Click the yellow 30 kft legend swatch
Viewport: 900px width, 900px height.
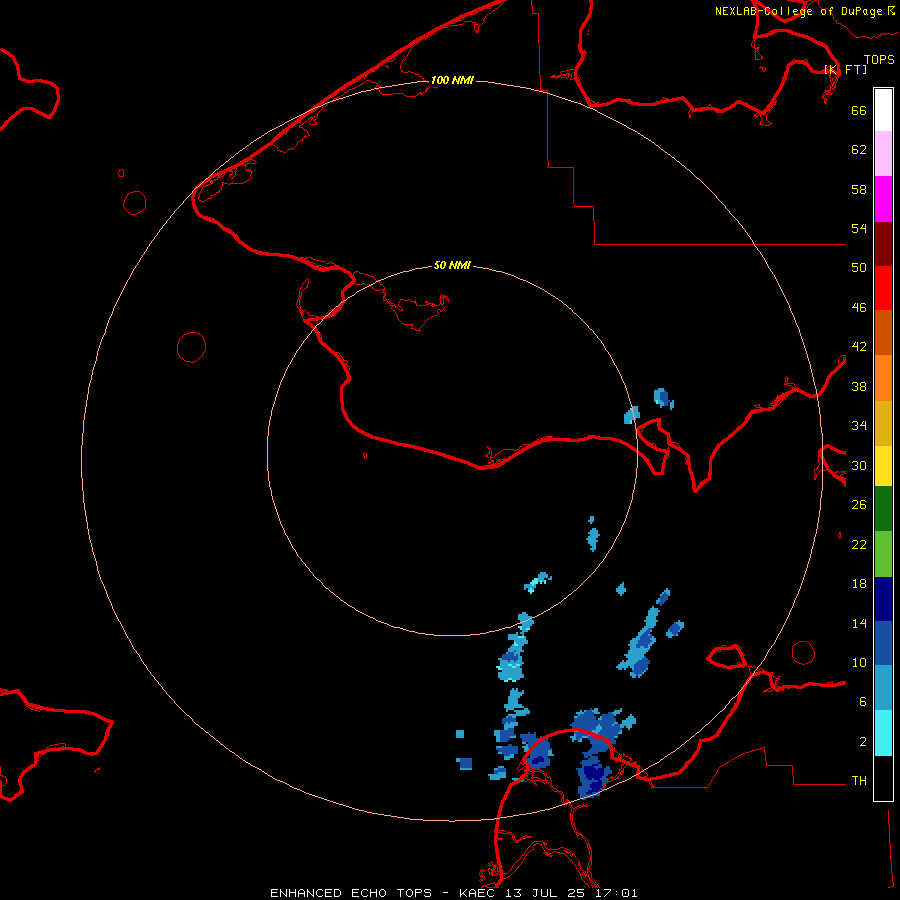point(883,466)
